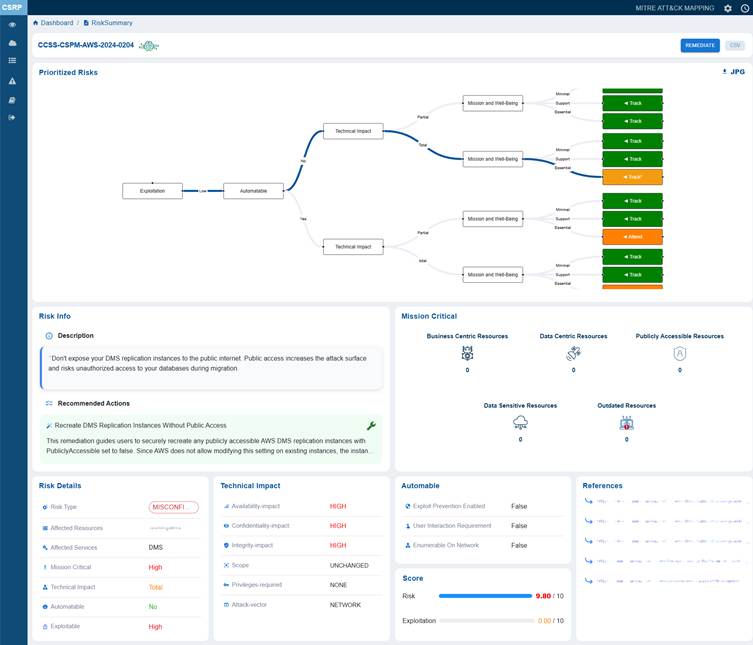Click the cloud icon in the sidebar
This screenshot has width=753, height=645.
tap(12, 43)
